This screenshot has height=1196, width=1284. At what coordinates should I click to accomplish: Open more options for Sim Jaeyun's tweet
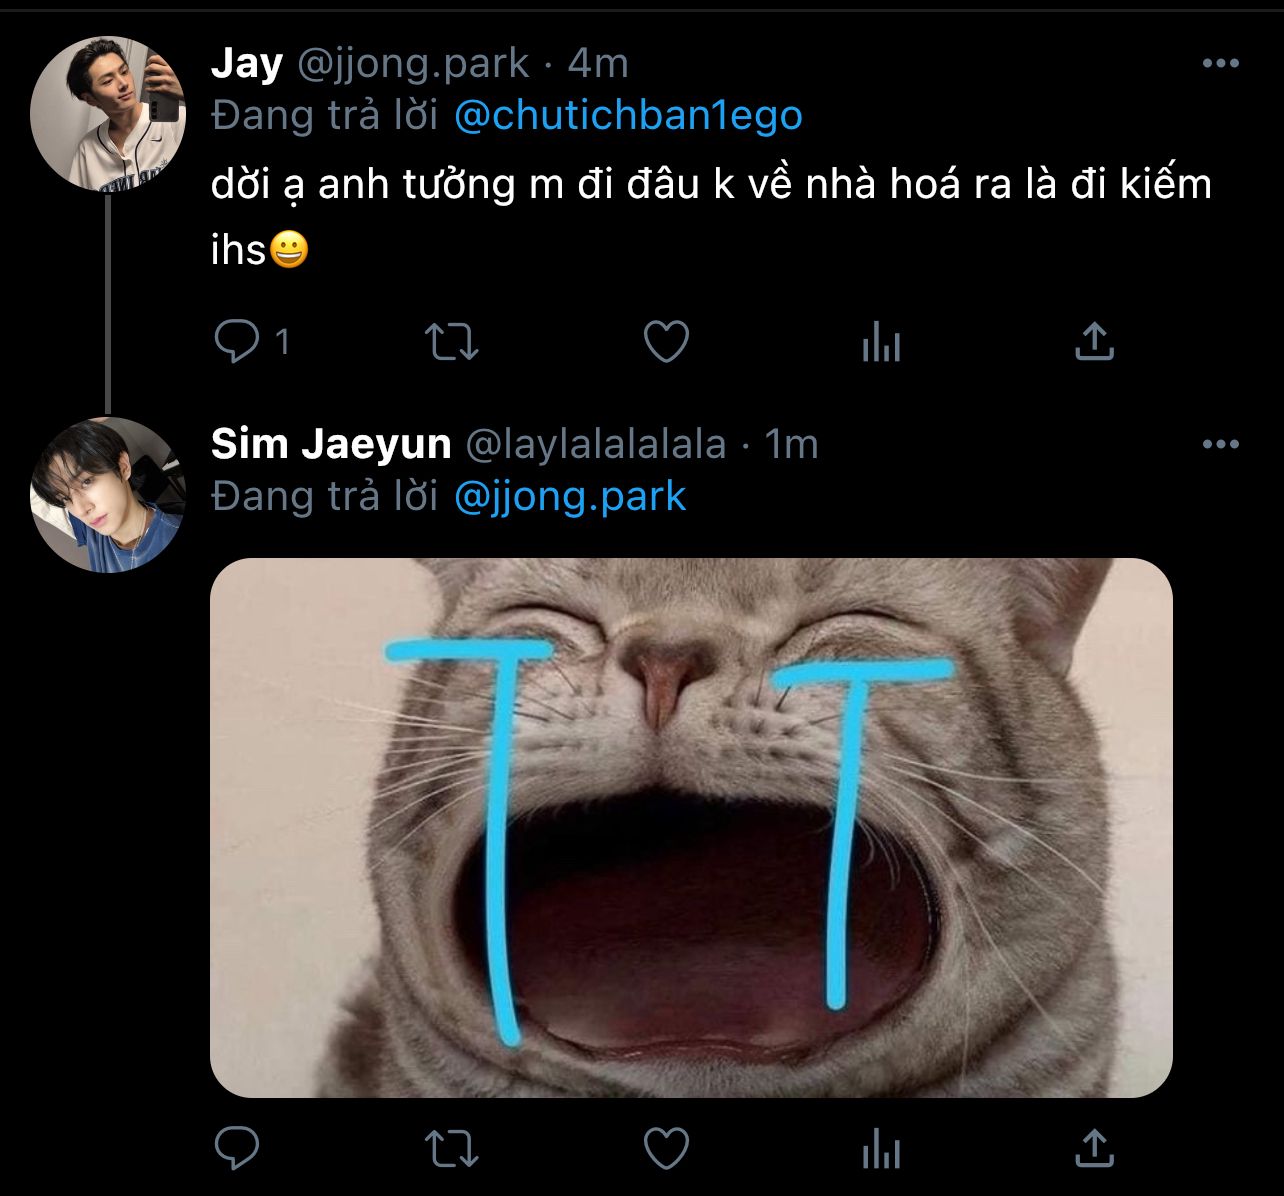[1221, 444]
